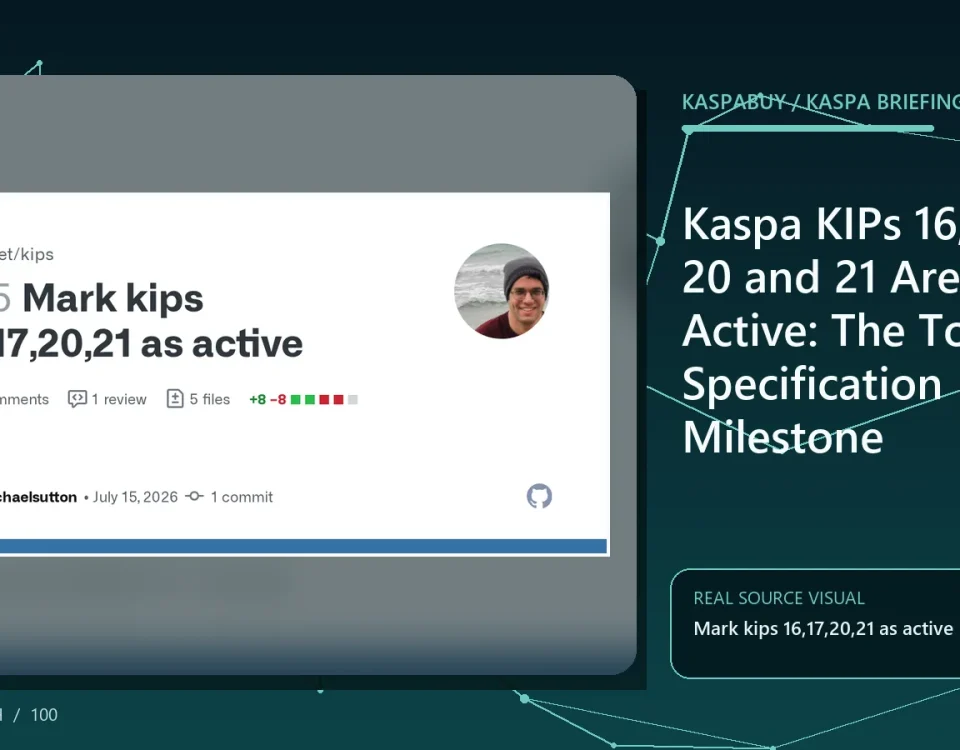
Task: Click the '17,20,21 as active' title line
Action: coord(151,344)
